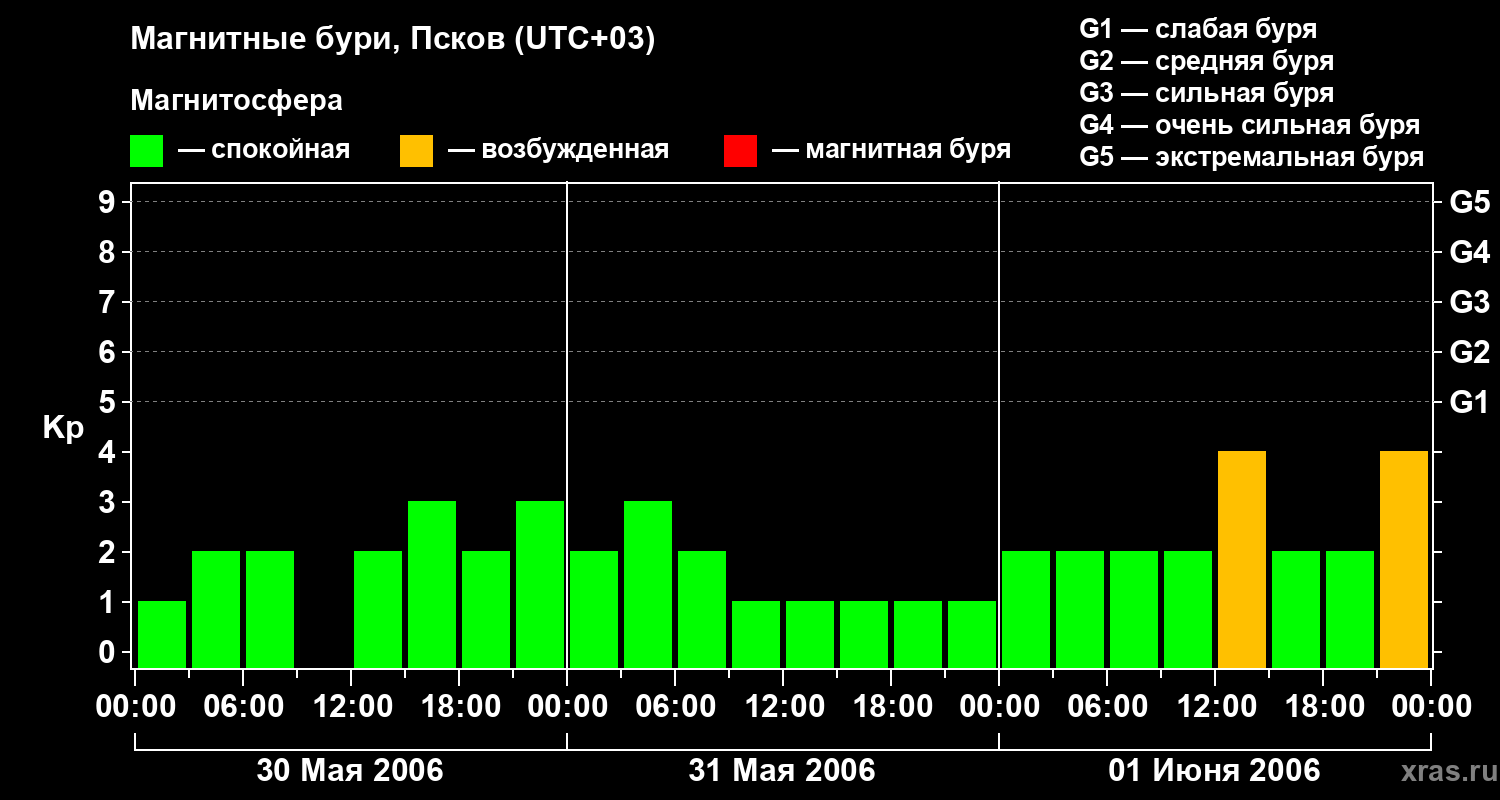Click the '06:00' time label under 31 Мая

tap(675, 707)
